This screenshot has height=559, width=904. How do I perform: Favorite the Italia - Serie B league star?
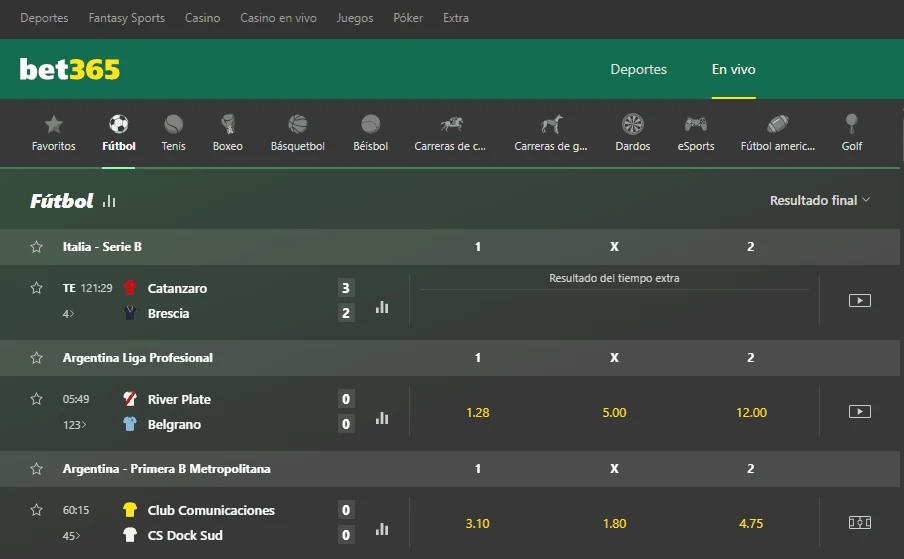pyautogui.click(x=36, y=247)
